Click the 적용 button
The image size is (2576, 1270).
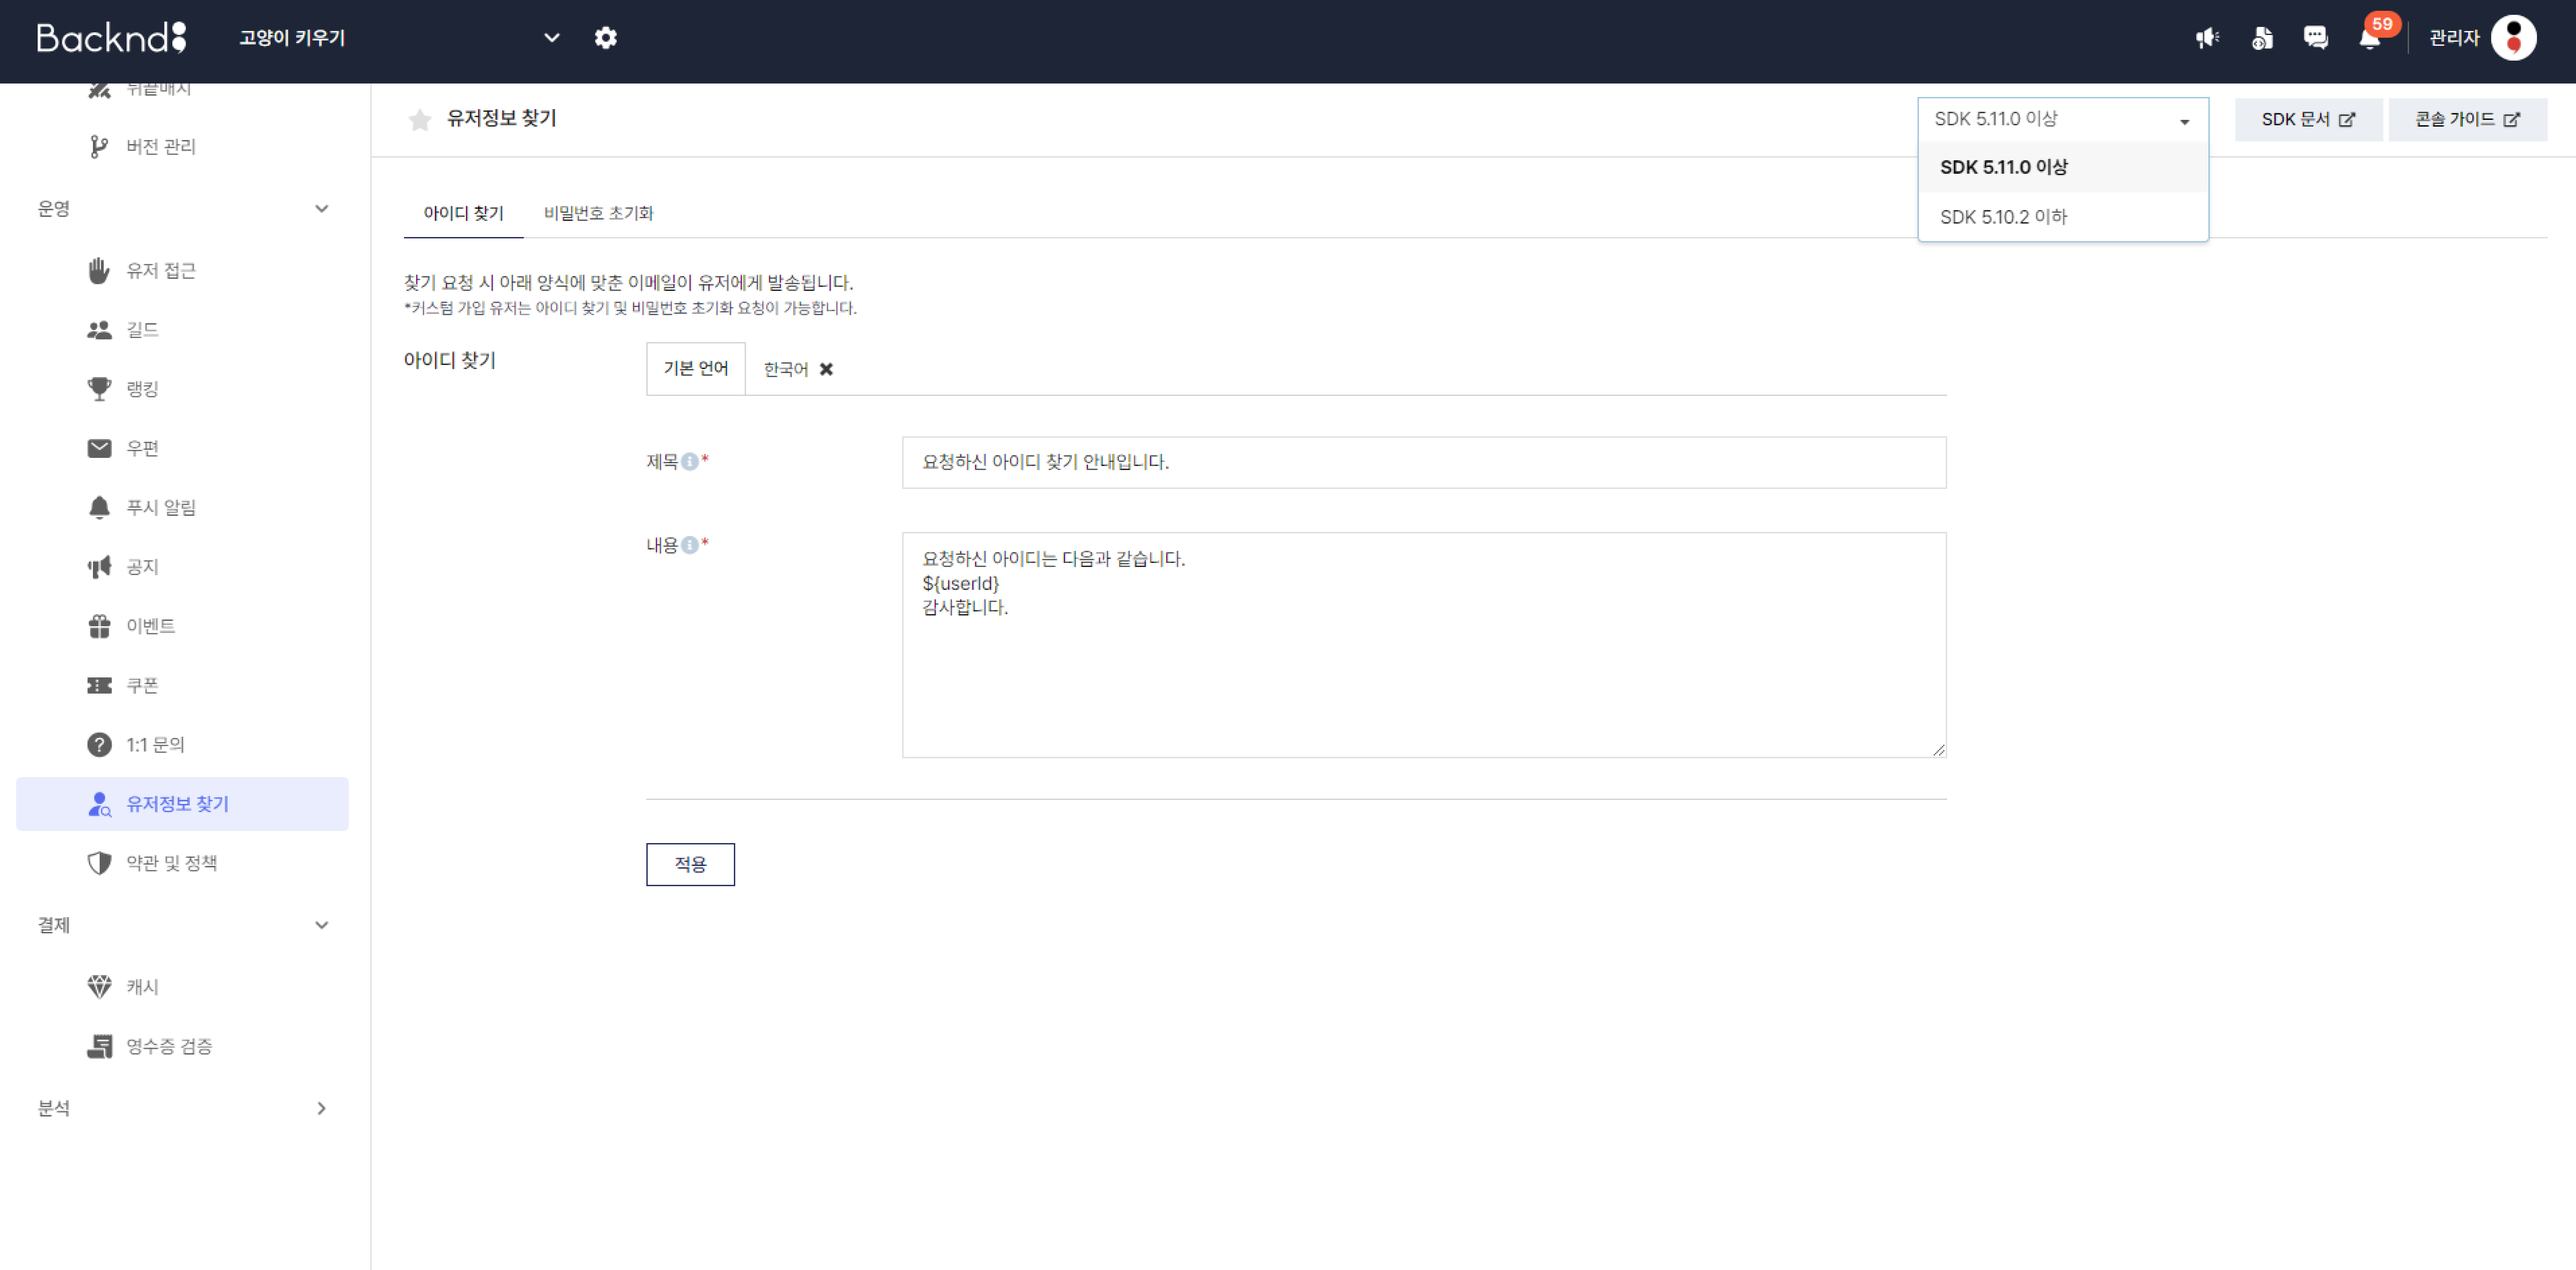click(690, 864)
